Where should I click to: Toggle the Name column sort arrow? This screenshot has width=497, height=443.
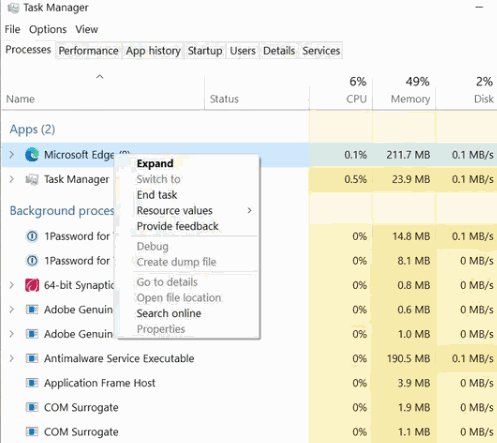pos(100,77)
